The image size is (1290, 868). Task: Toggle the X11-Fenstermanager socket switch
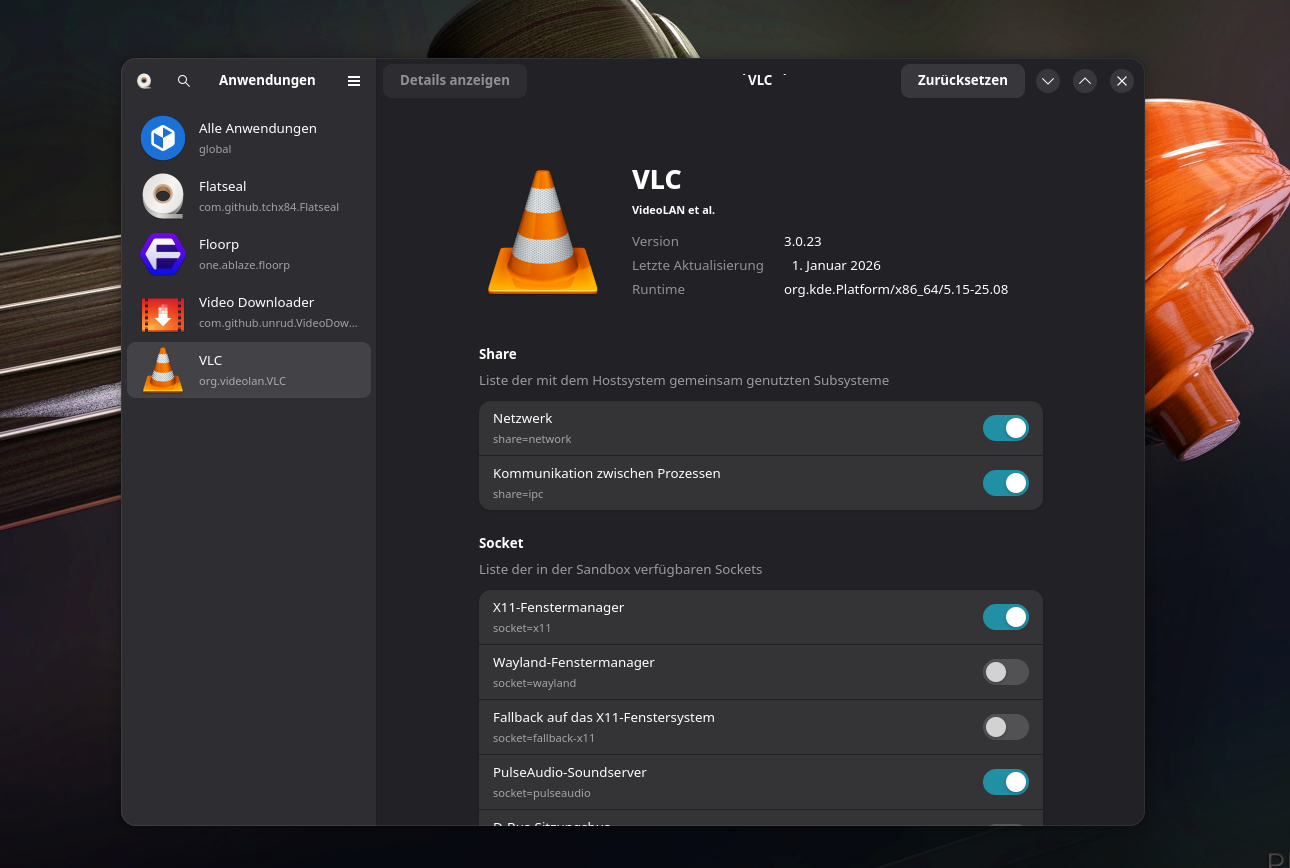[x=1006, y=617]
